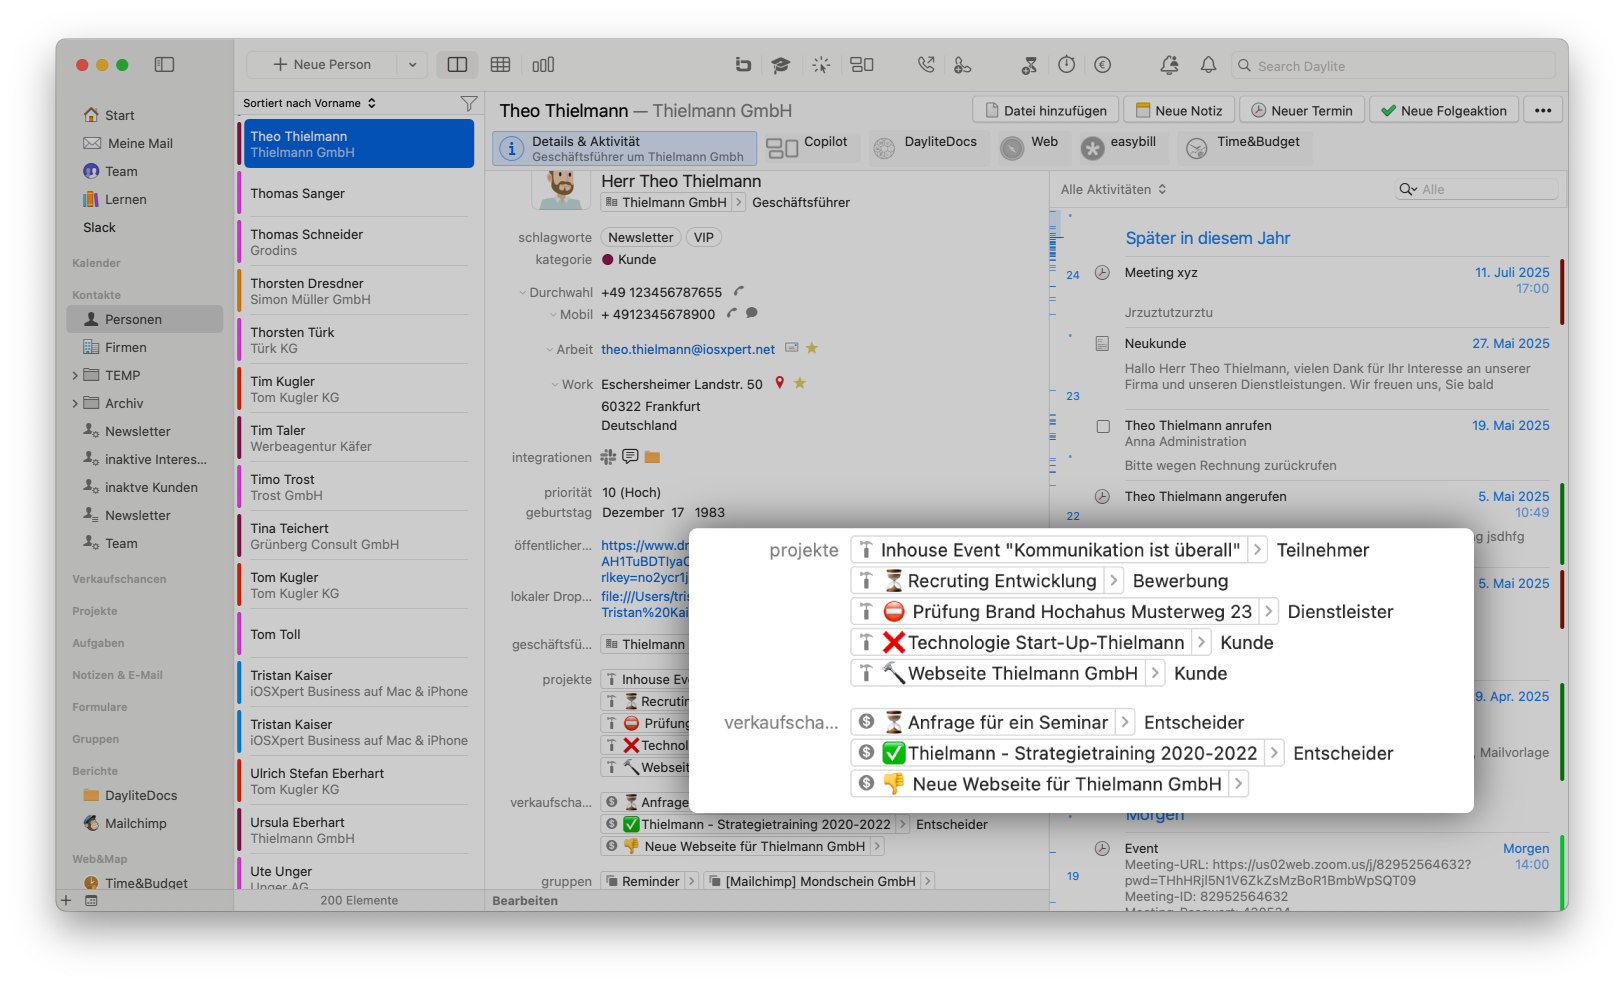Expand the Mobil label chevron
1624x986 pixels.
tap(553, 315)
